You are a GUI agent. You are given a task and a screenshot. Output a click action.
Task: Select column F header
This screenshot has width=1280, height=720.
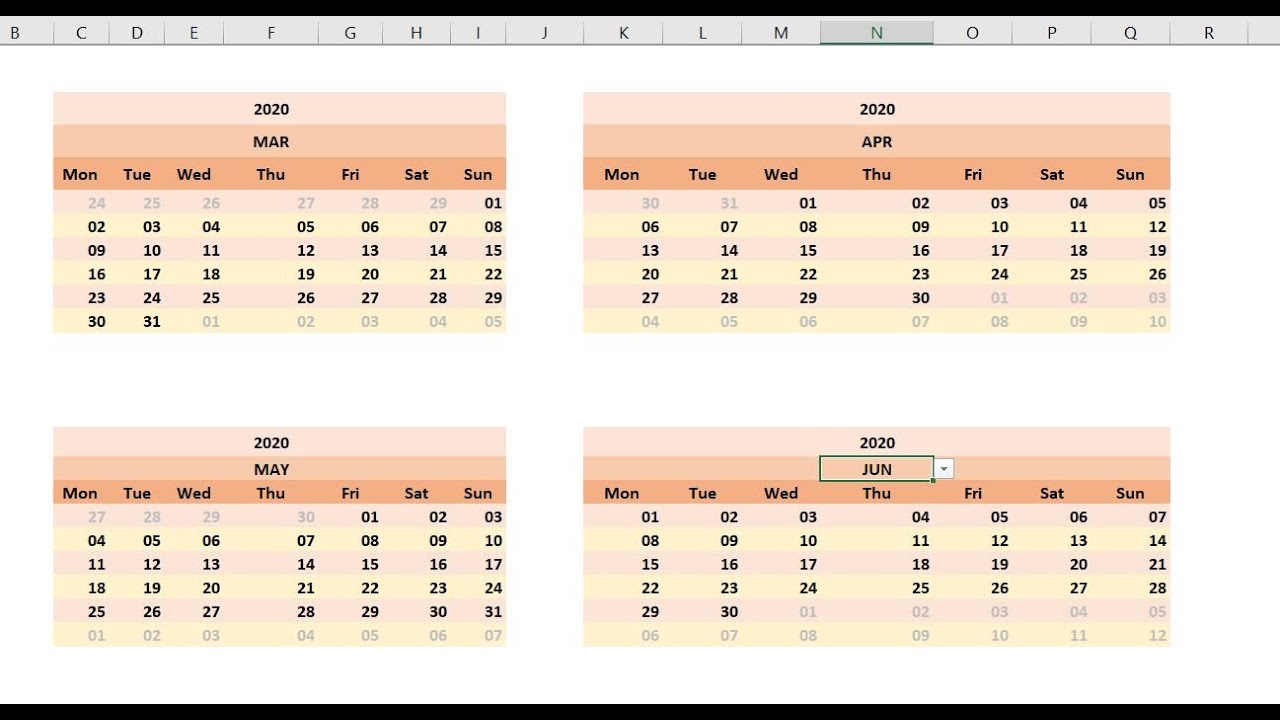point(271,33)
